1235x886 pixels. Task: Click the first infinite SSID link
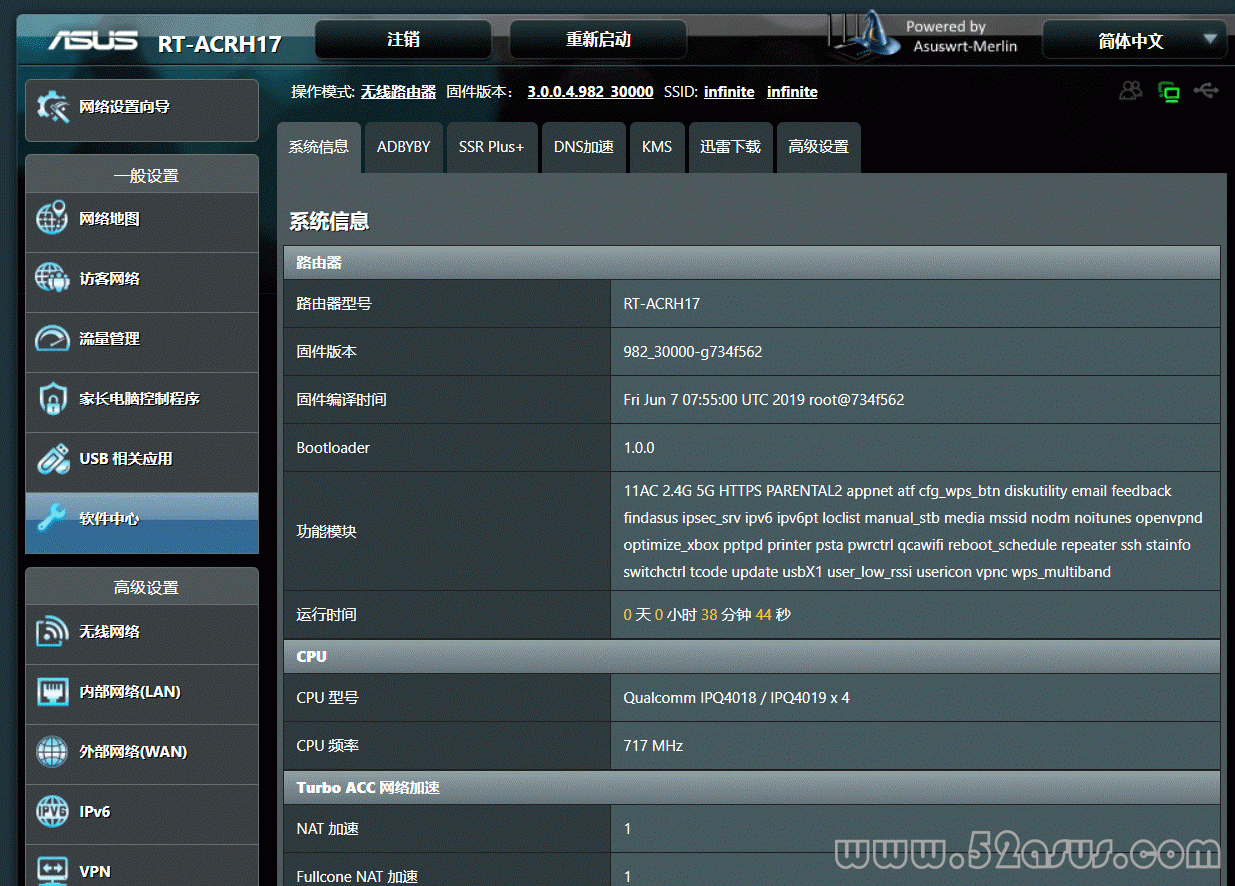point(729,92)
